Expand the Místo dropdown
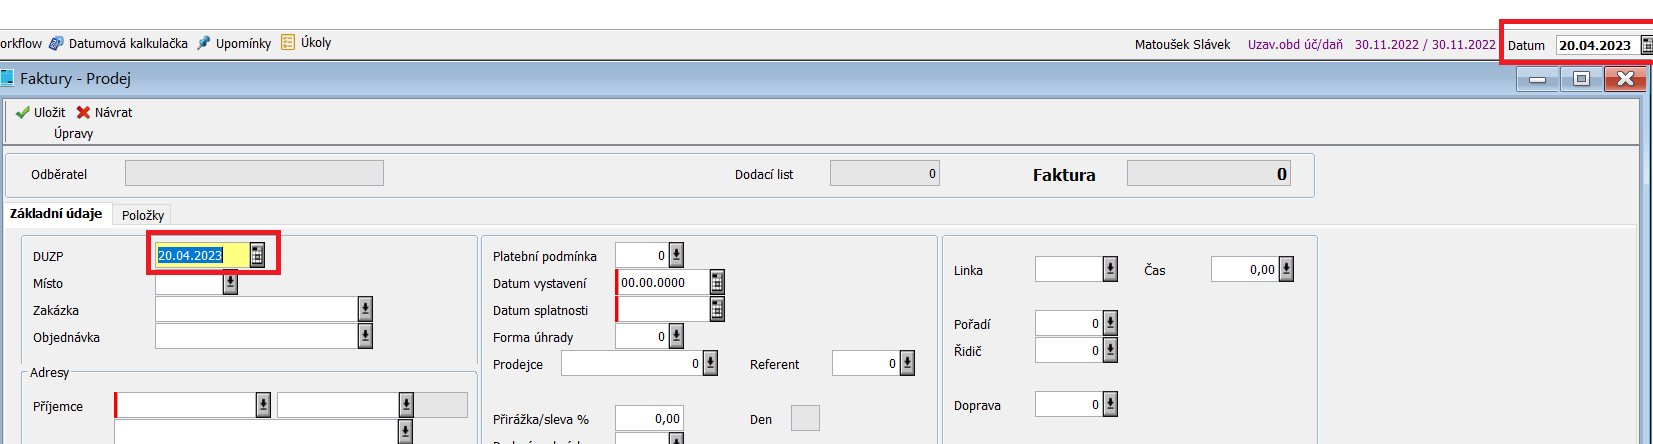This screenshot has height=444, width=1653. (x=230, y=283)
